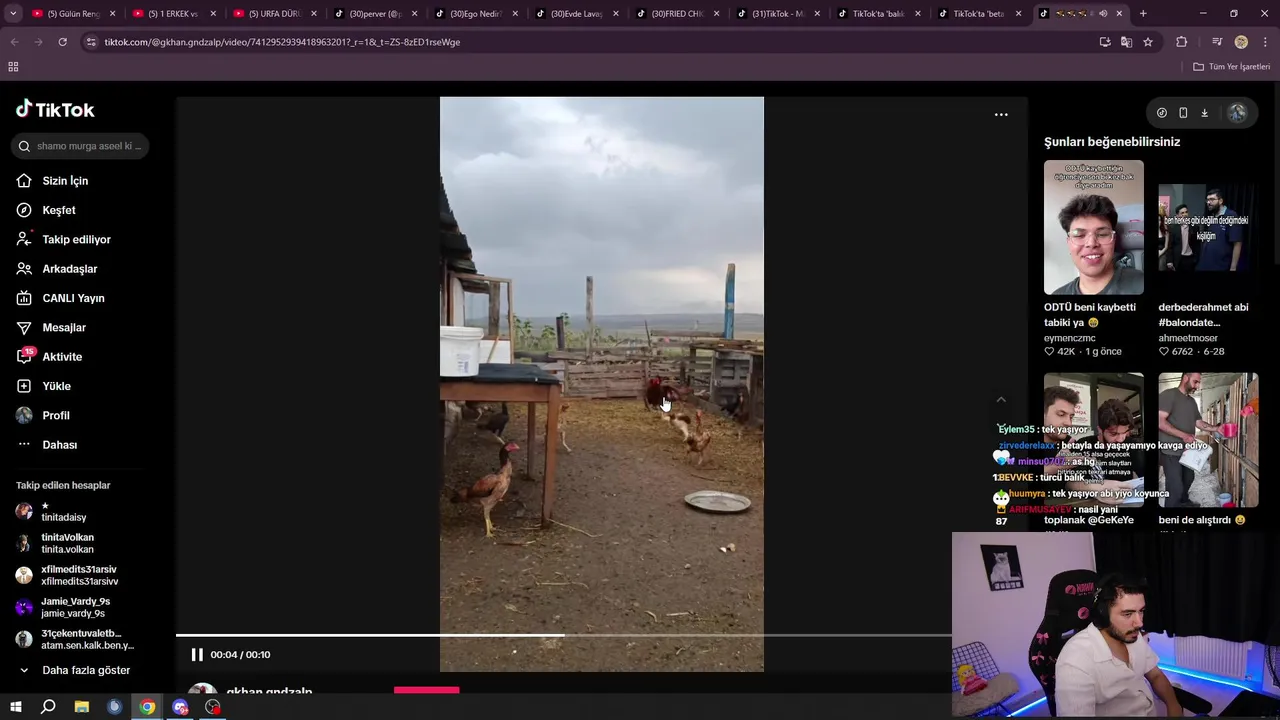Click the Aktivite notification icon
The height and width of the screenshot is (720, 1280).
[25, 356]
